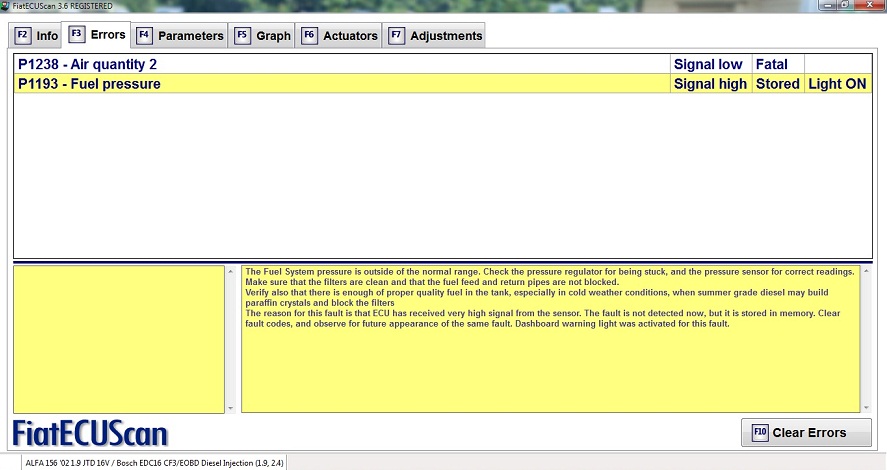The image size is (887, 470).
Task: Click the Signal low cell
Action: (x=708, y=64)
